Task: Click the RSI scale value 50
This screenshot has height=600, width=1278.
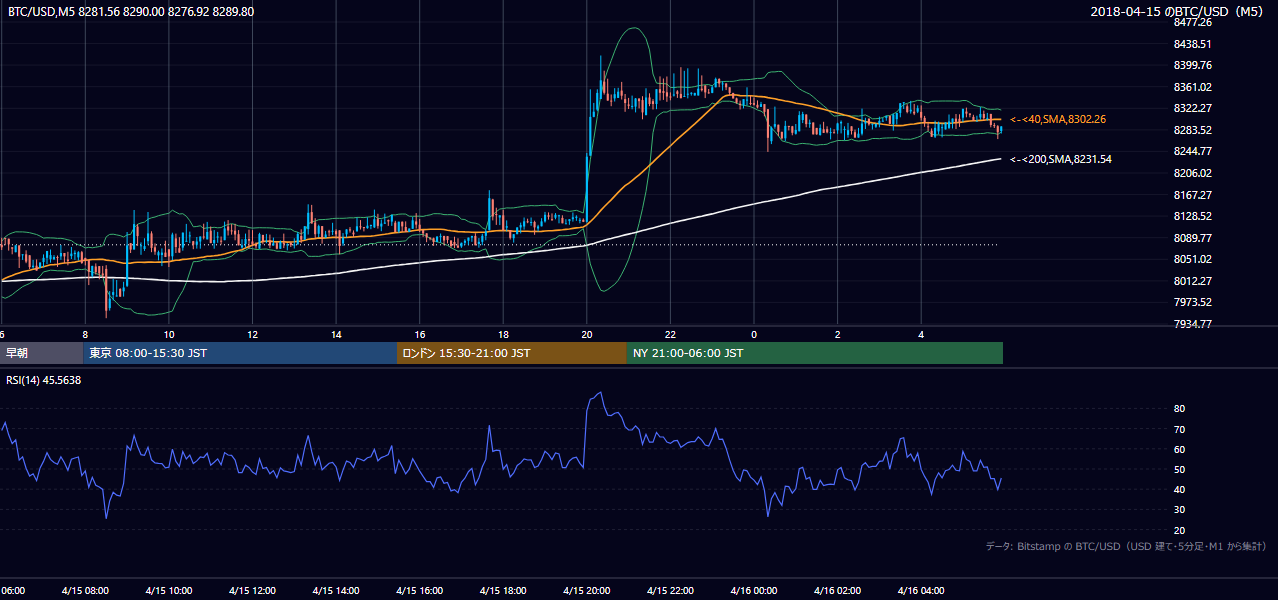Action: [1179, 469]
